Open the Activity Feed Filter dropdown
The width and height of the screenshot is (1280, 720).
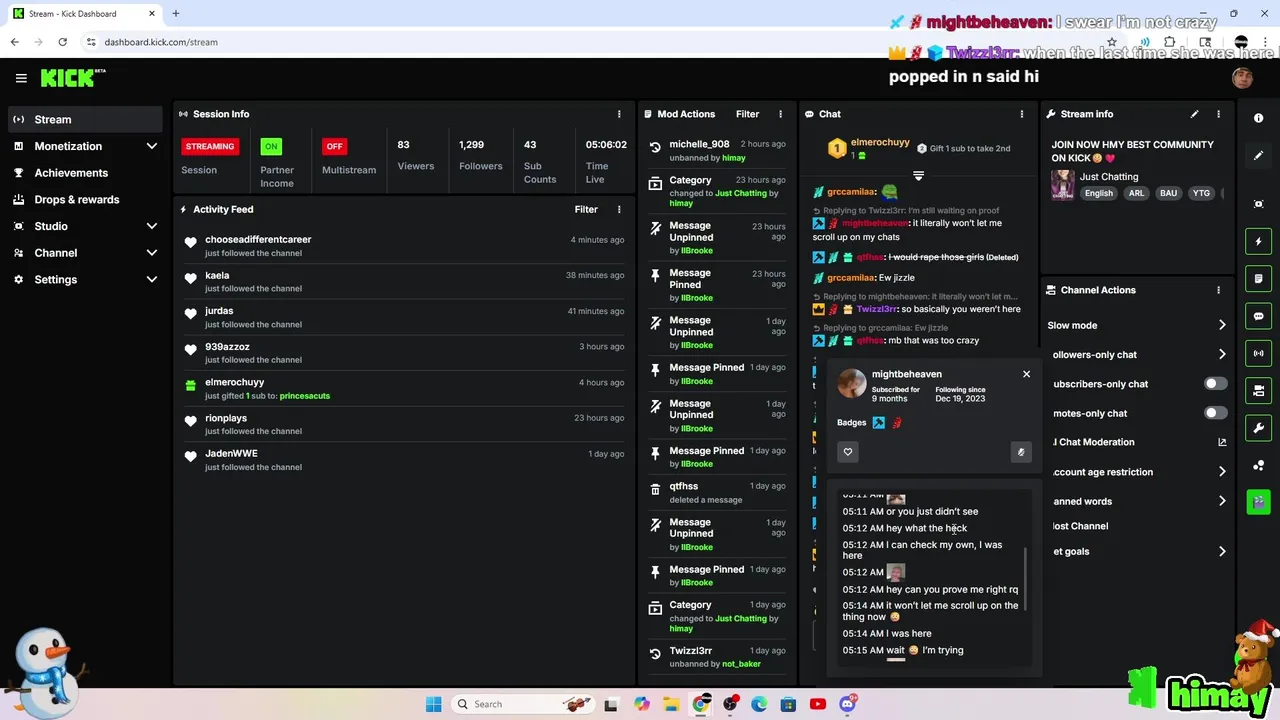tap(586, 209)
